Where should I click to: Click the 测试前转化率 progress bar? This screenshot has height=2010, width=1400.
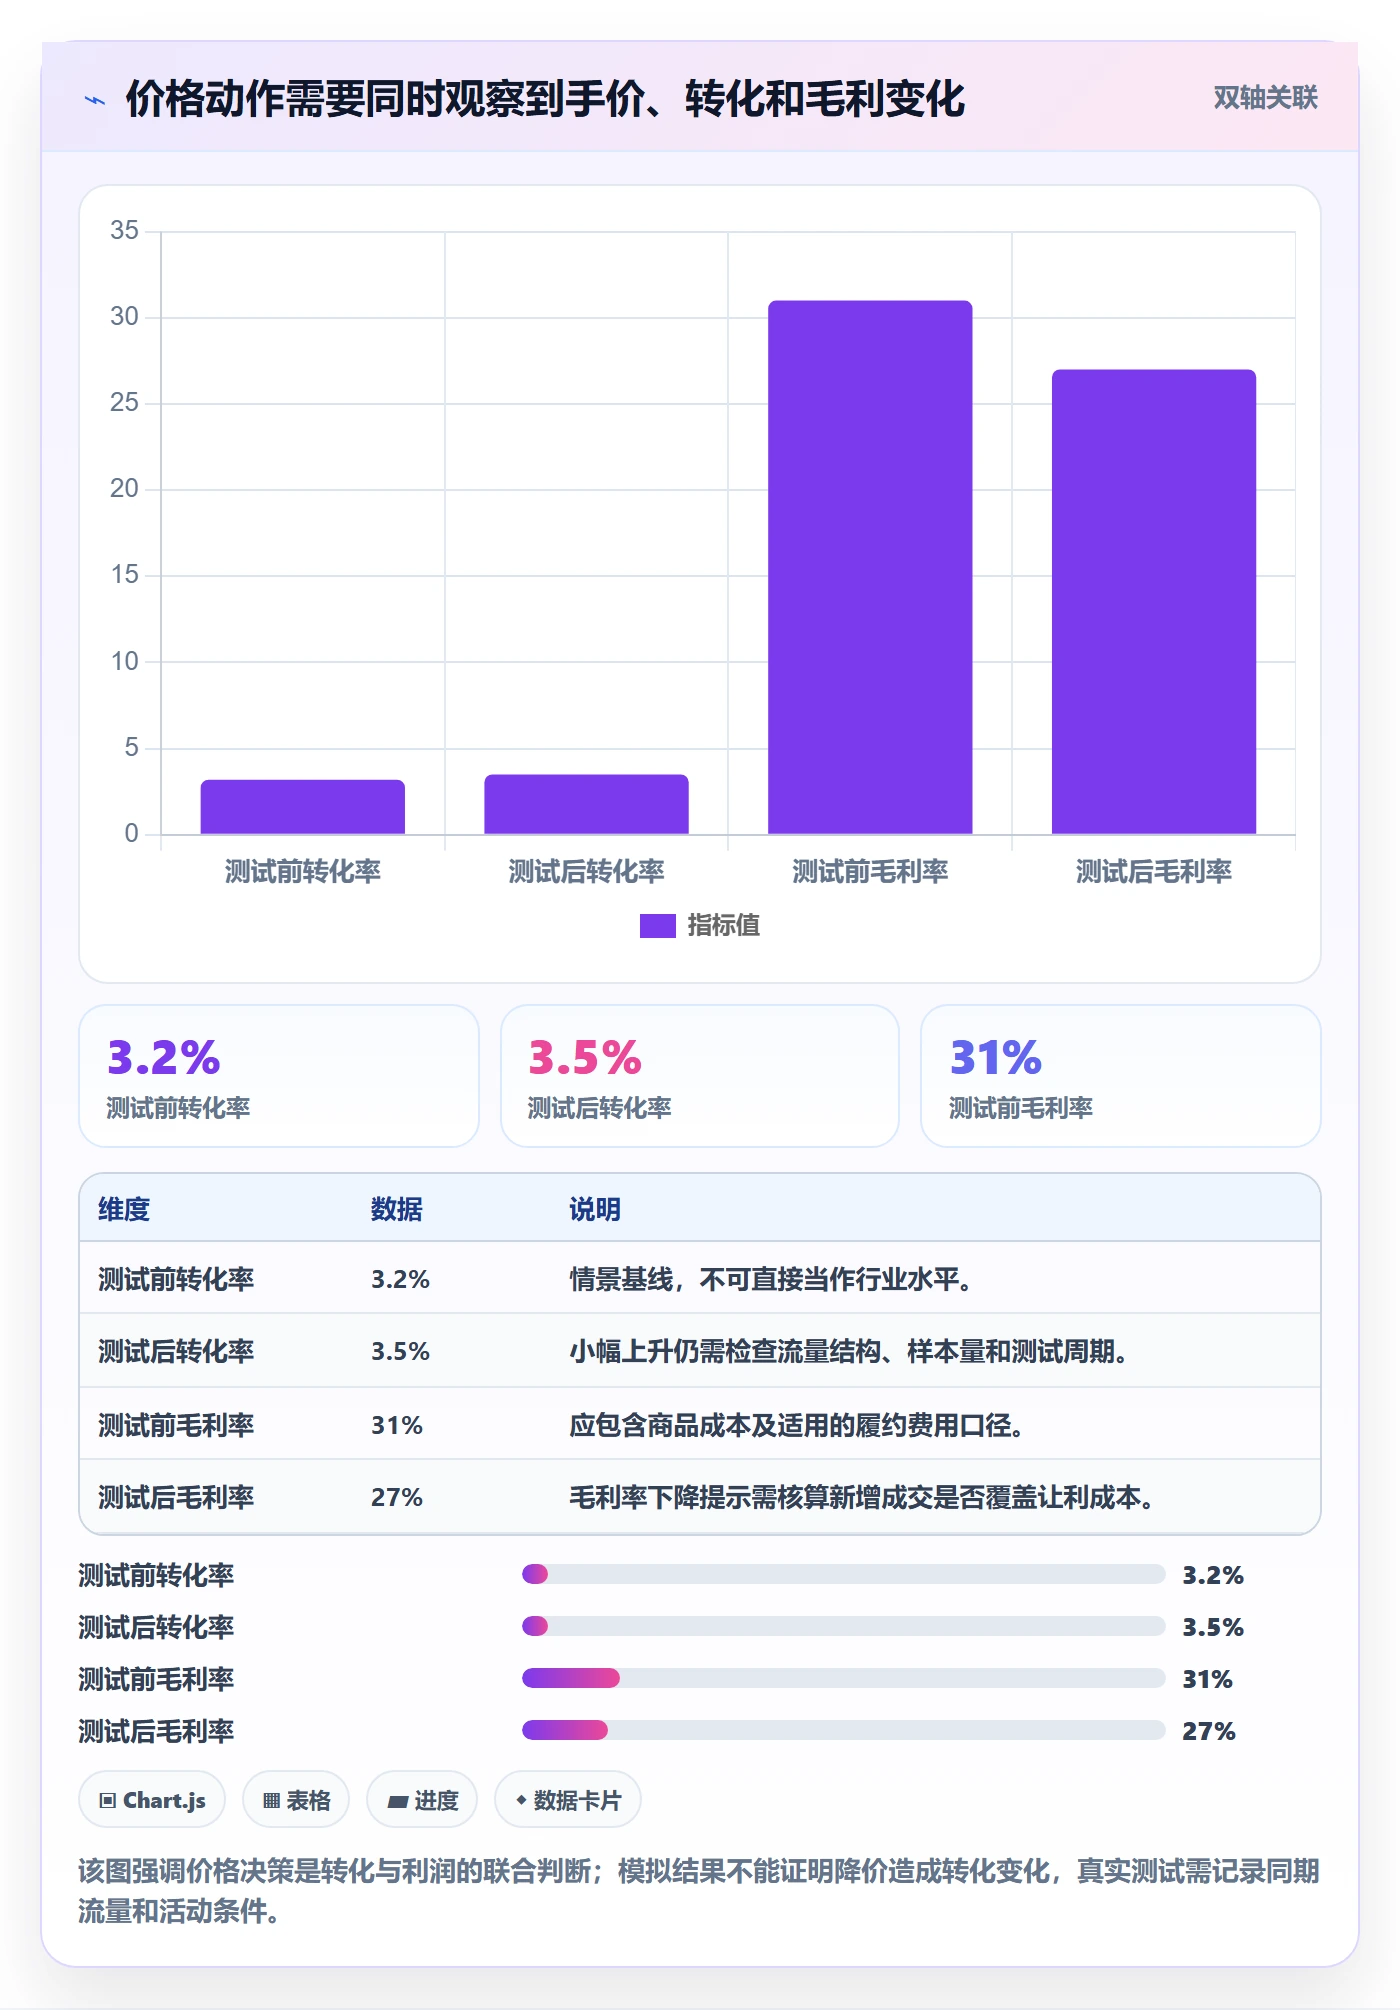tap(843, 1574)
